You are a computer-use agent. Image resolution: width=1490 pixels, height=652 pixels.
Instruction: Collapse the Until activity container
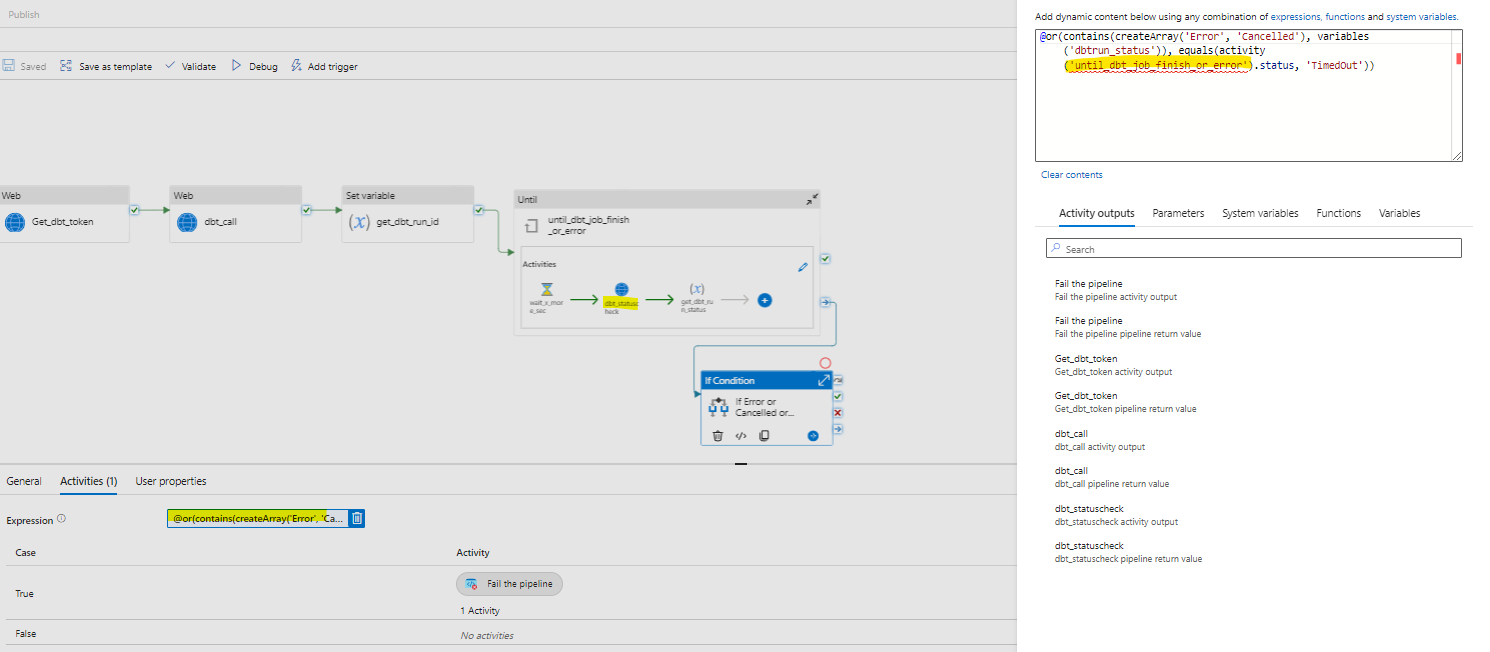(812, 199)
